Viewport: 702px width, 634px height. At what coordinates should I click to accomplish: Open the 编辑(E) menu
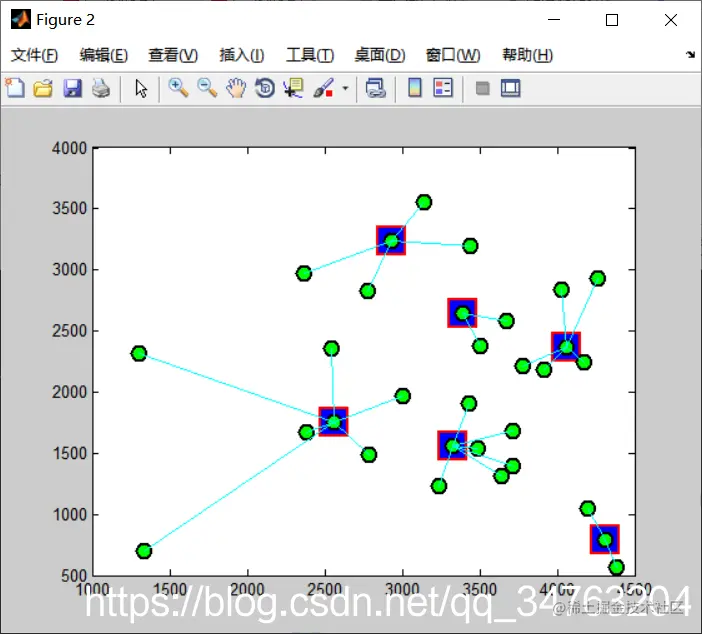pos(103,55)
